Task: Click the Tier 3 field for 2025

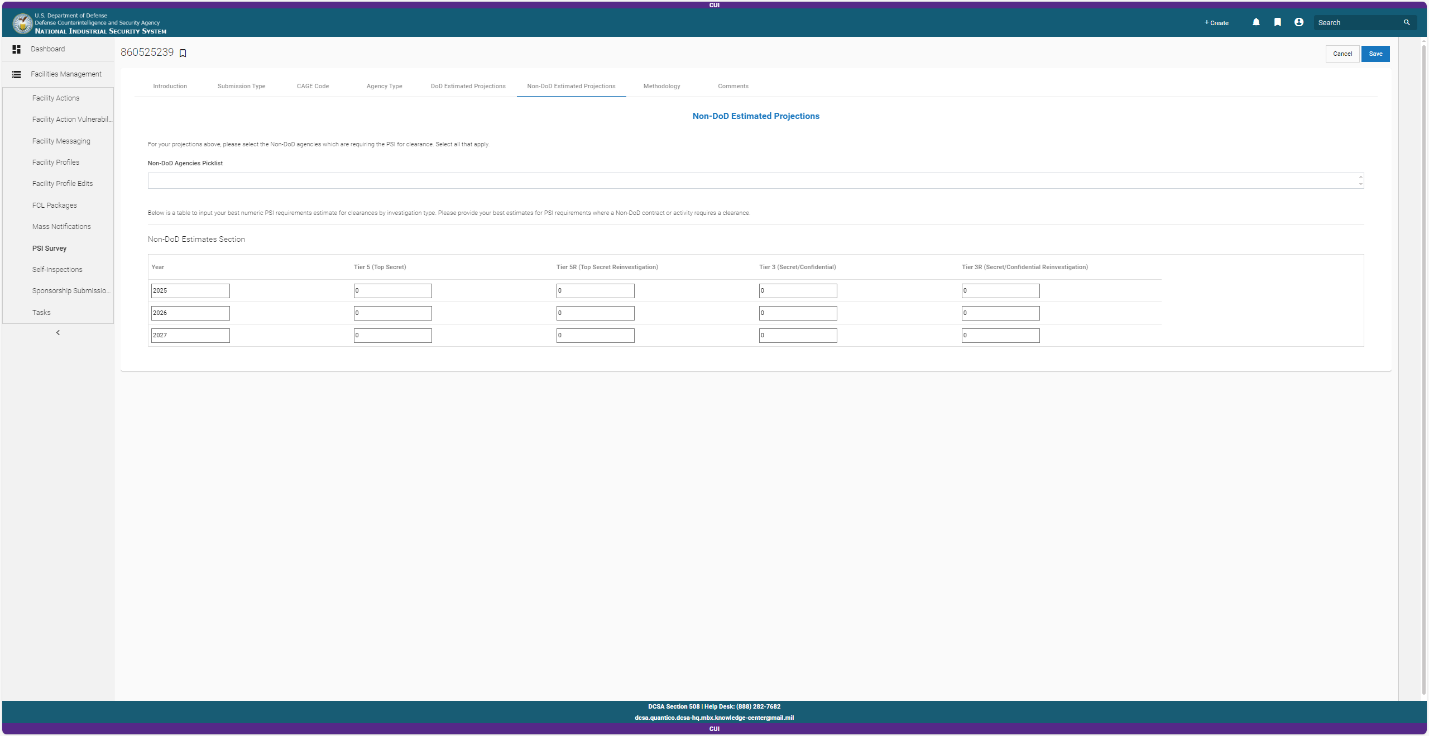Action: pos(798,291)
